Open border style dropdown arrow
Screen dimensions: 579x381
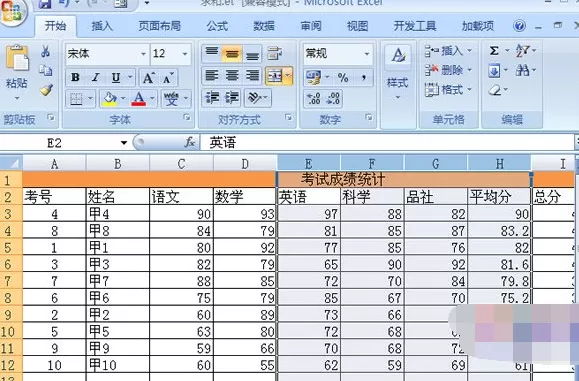click(x=90, y=99)
